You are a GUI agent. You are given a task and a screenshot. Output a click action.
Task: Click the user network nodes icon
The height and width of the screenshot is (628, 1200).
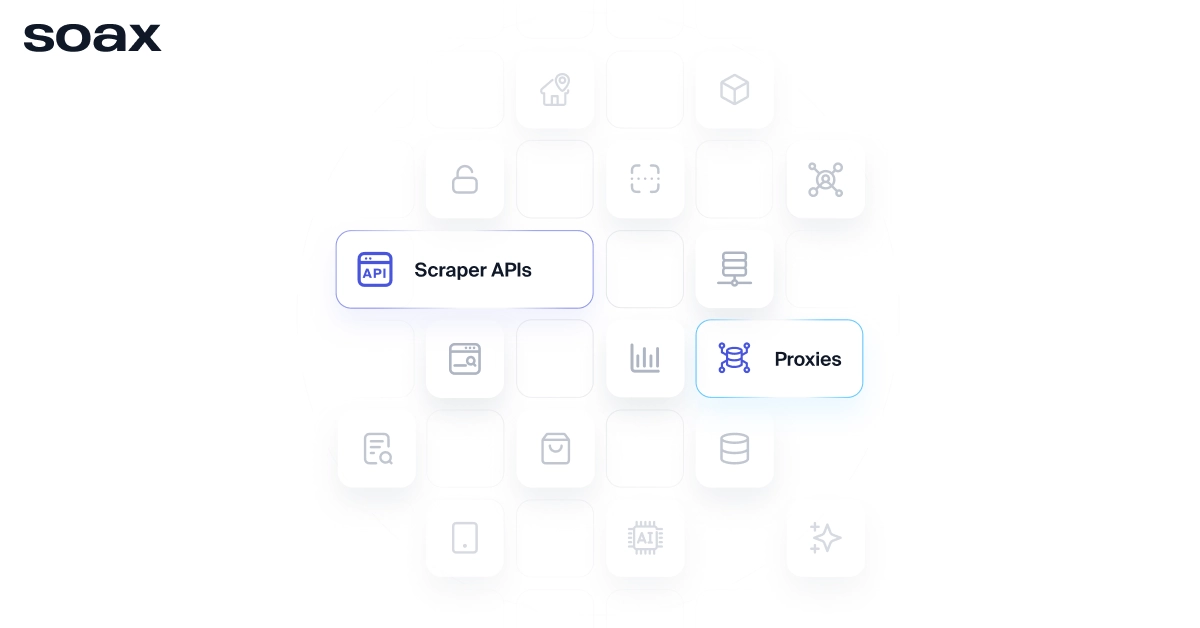click(x=825, y=179)
